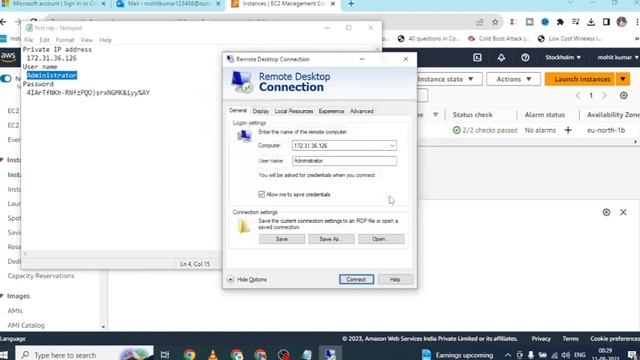The height and width of the screenshot is (360, 640).
Task: Open Notepad Edit menu
Action: point(44,40)
